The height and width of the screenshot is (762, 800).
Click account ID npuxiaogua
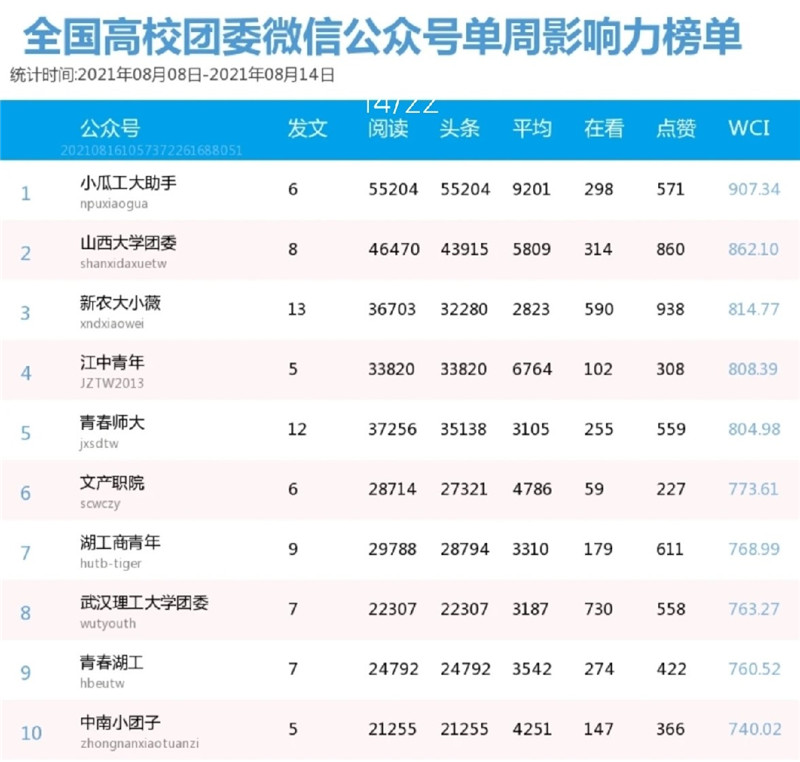click(114, 204)
